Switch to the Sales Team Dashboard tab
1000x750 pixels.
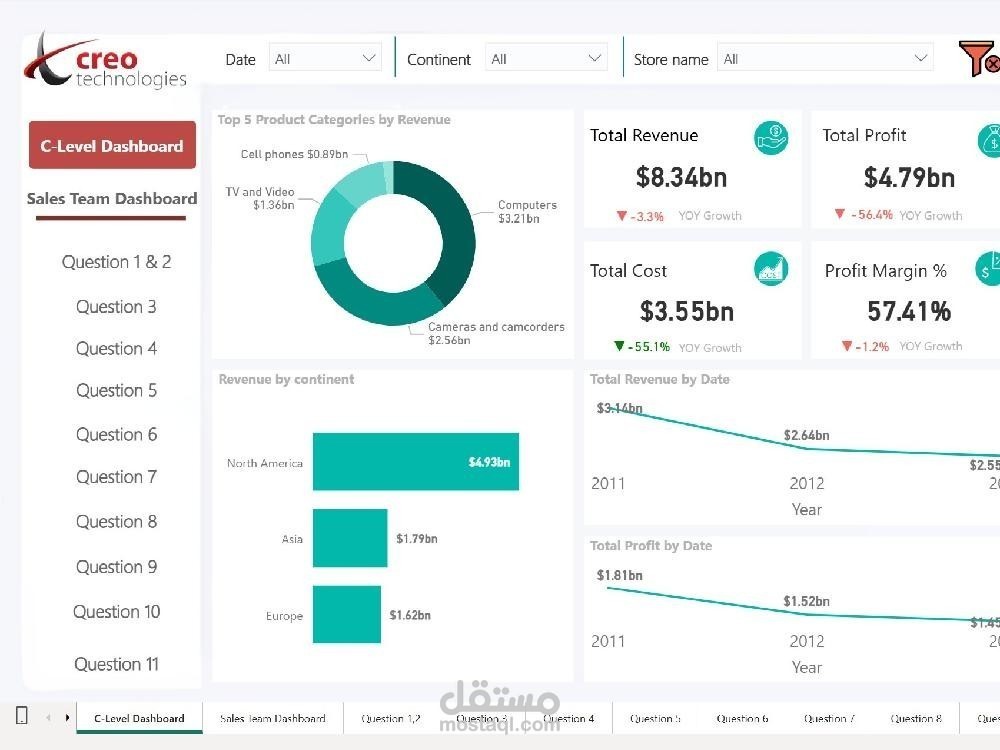[x=111, y=198]
